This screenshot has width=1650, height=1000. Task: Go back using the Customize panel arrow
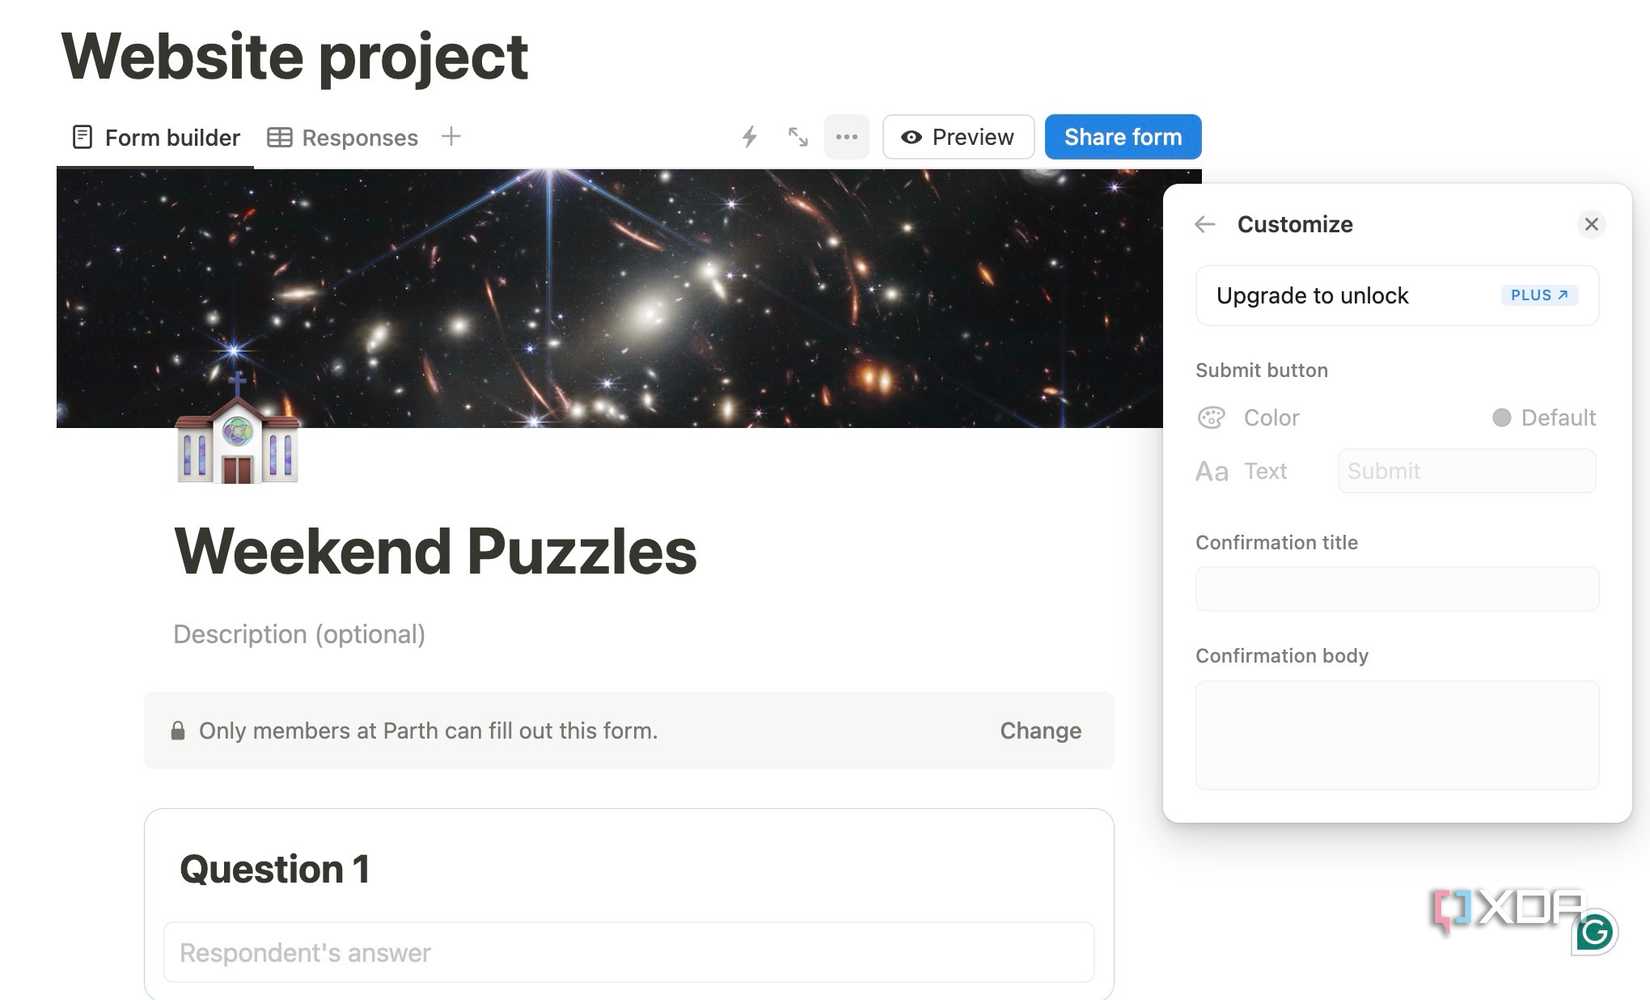(1205, 224)
